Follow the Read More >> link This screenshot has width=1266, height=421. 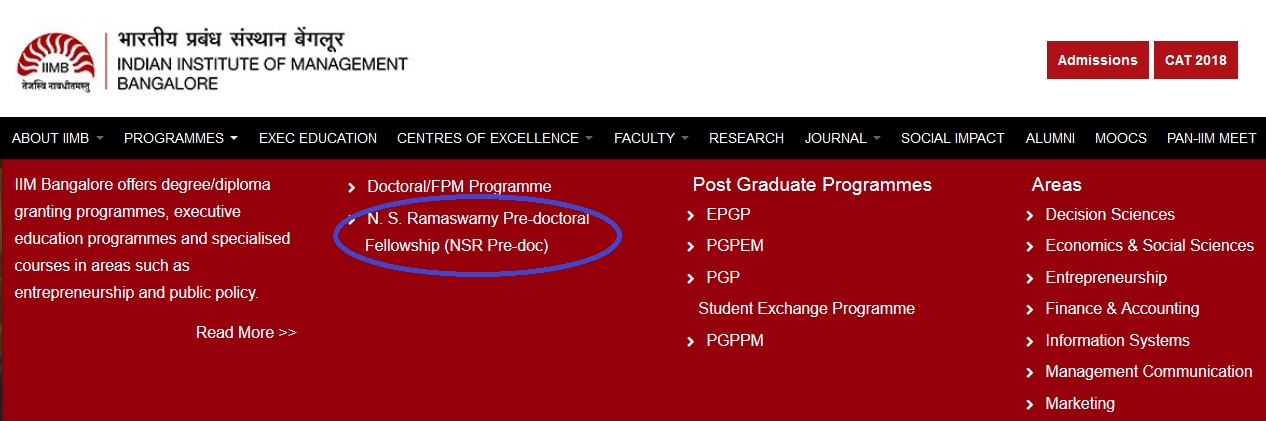point(246,332)
